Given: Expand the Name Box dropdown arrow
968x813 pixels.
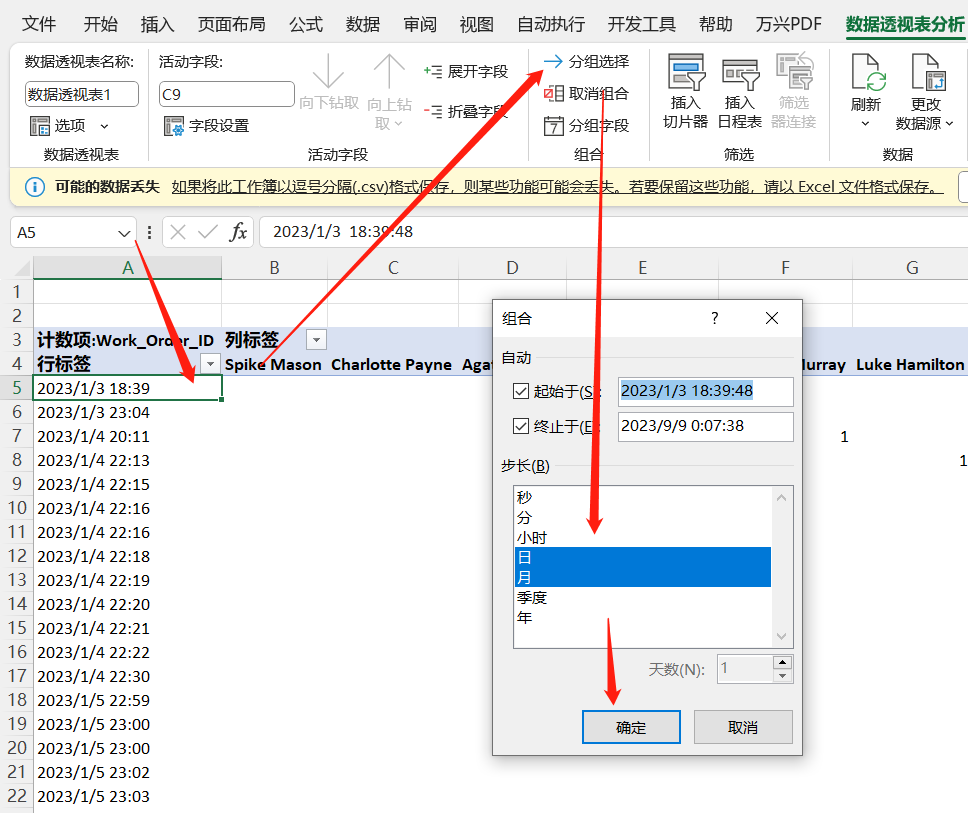Looking at the screenshot, I should pyautogui.click(x=124, y=233).
